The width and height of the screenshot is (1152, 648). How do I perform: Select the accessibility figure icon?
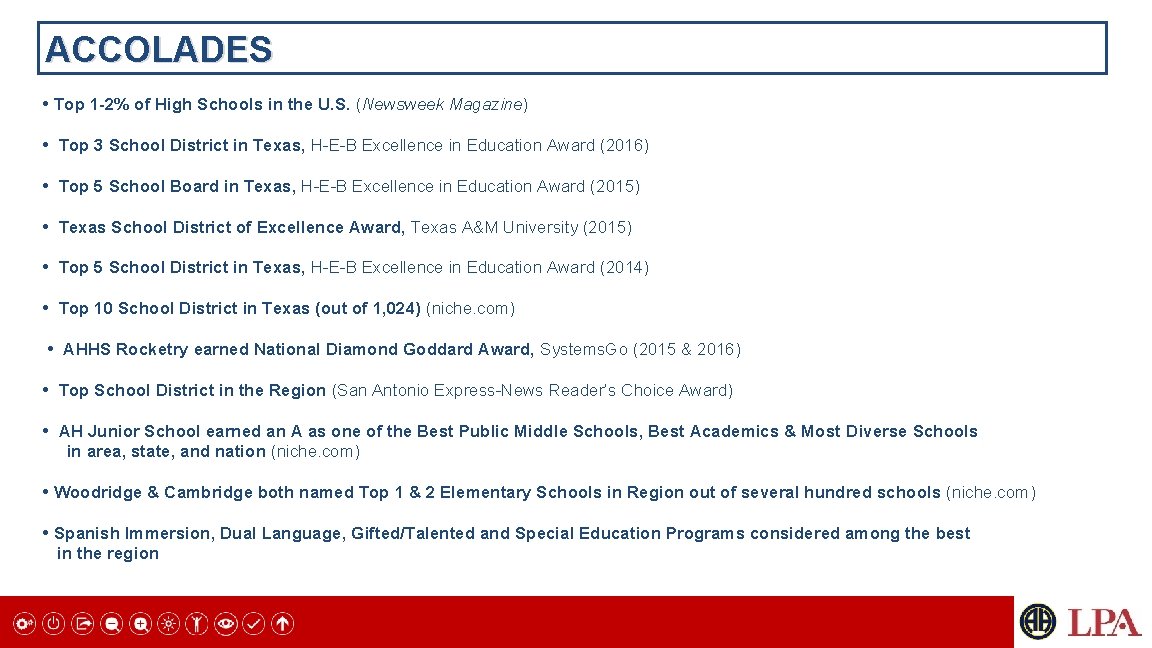pos(197,624)
